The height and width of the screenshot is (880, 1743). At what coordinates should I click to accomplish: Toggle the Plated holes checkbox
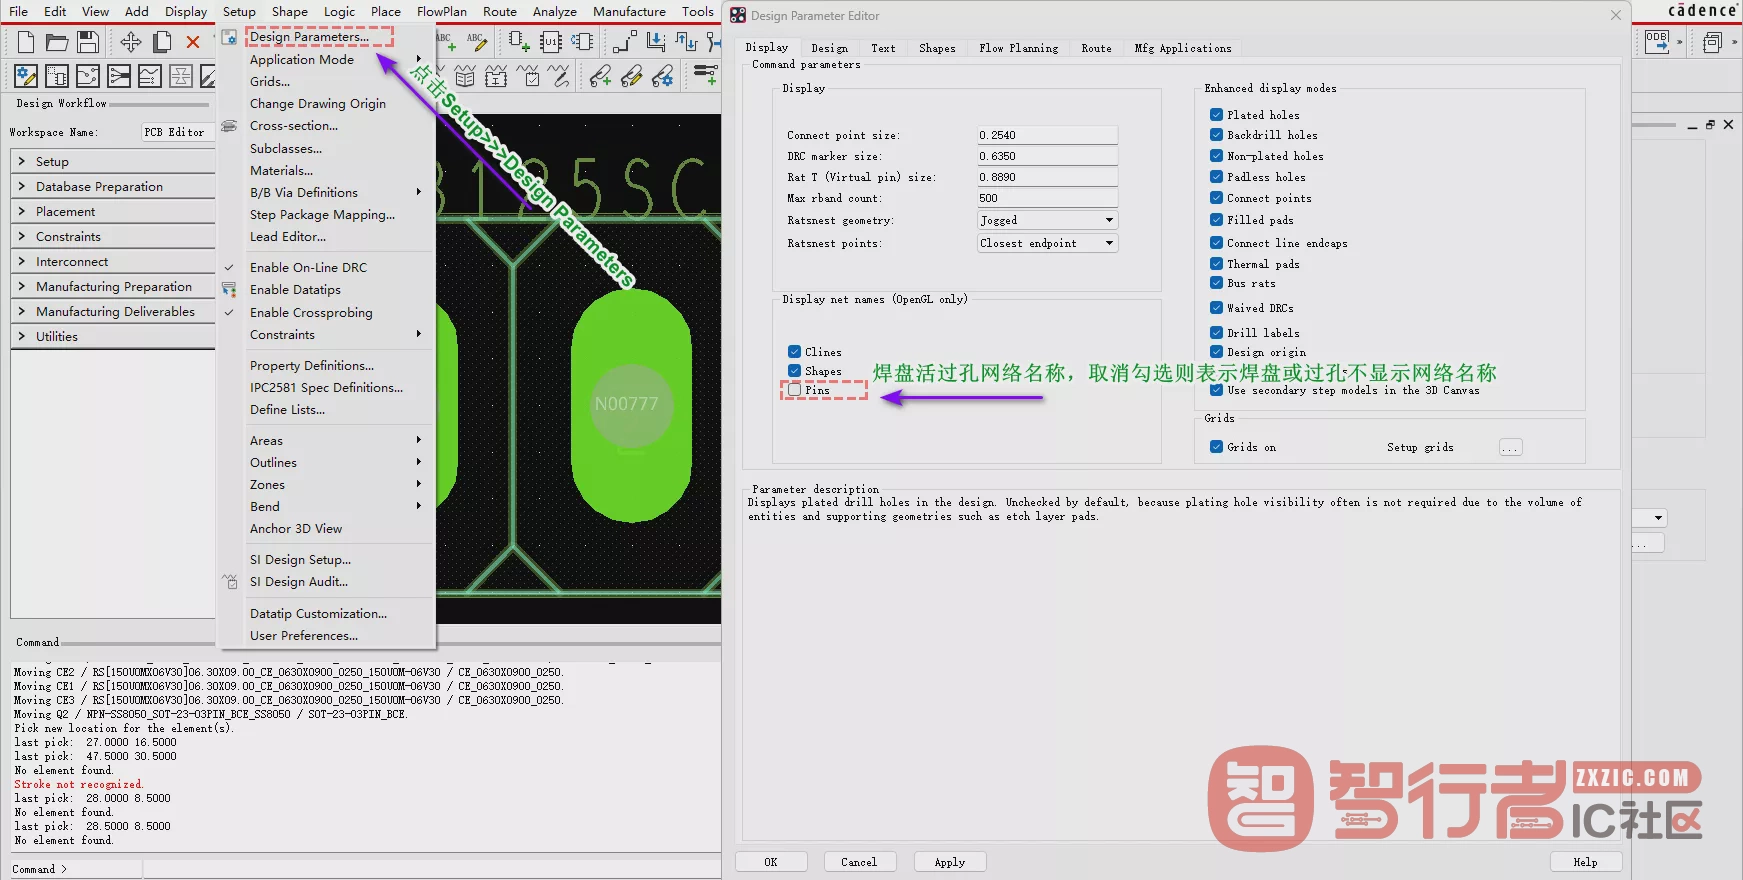[x=1217, y=115]
